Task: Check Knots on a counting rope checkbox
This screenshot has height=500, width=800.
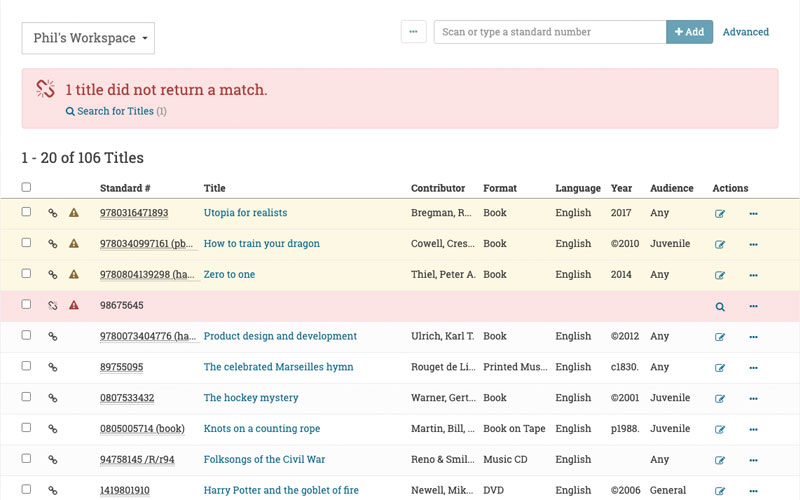Action: point(26,428)
